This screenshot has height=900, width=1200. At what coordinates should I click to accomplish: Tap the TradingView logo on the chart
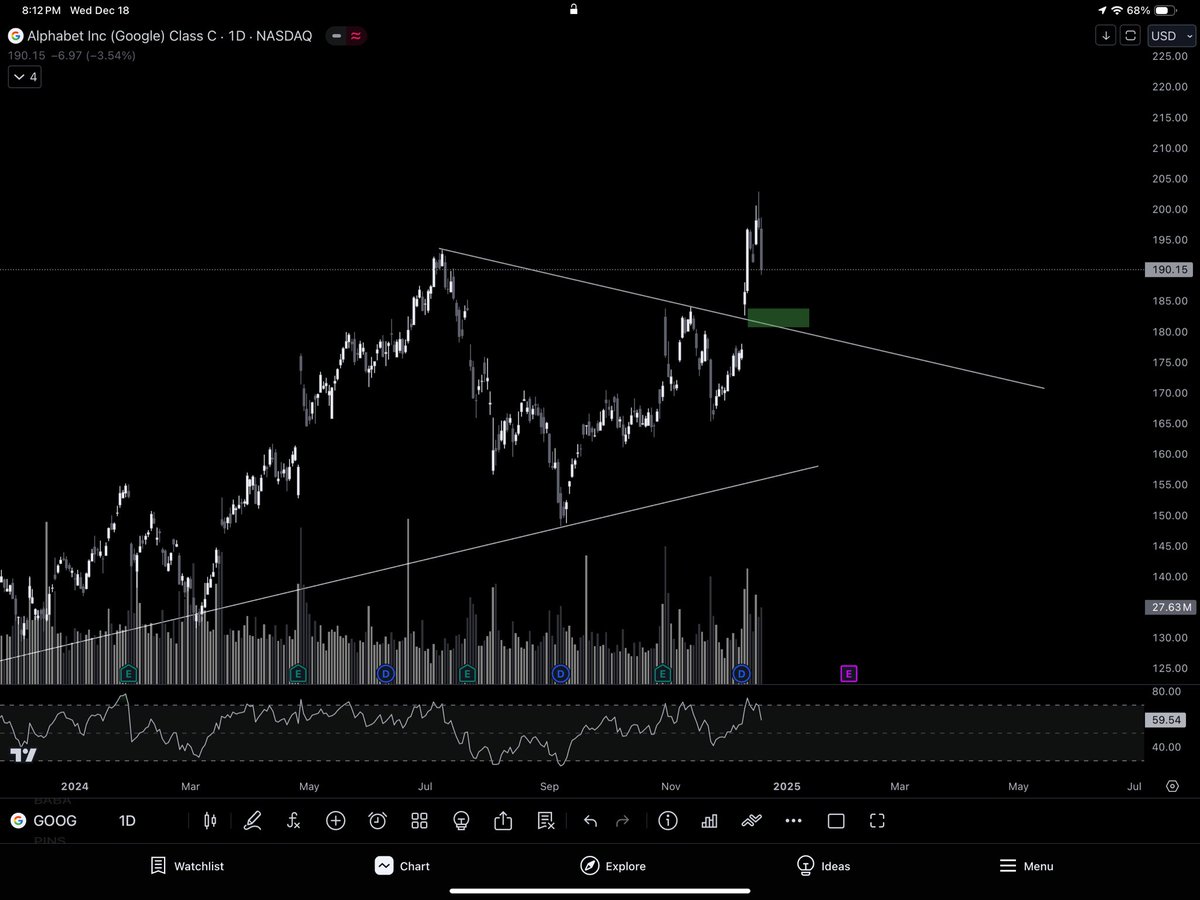24,755
